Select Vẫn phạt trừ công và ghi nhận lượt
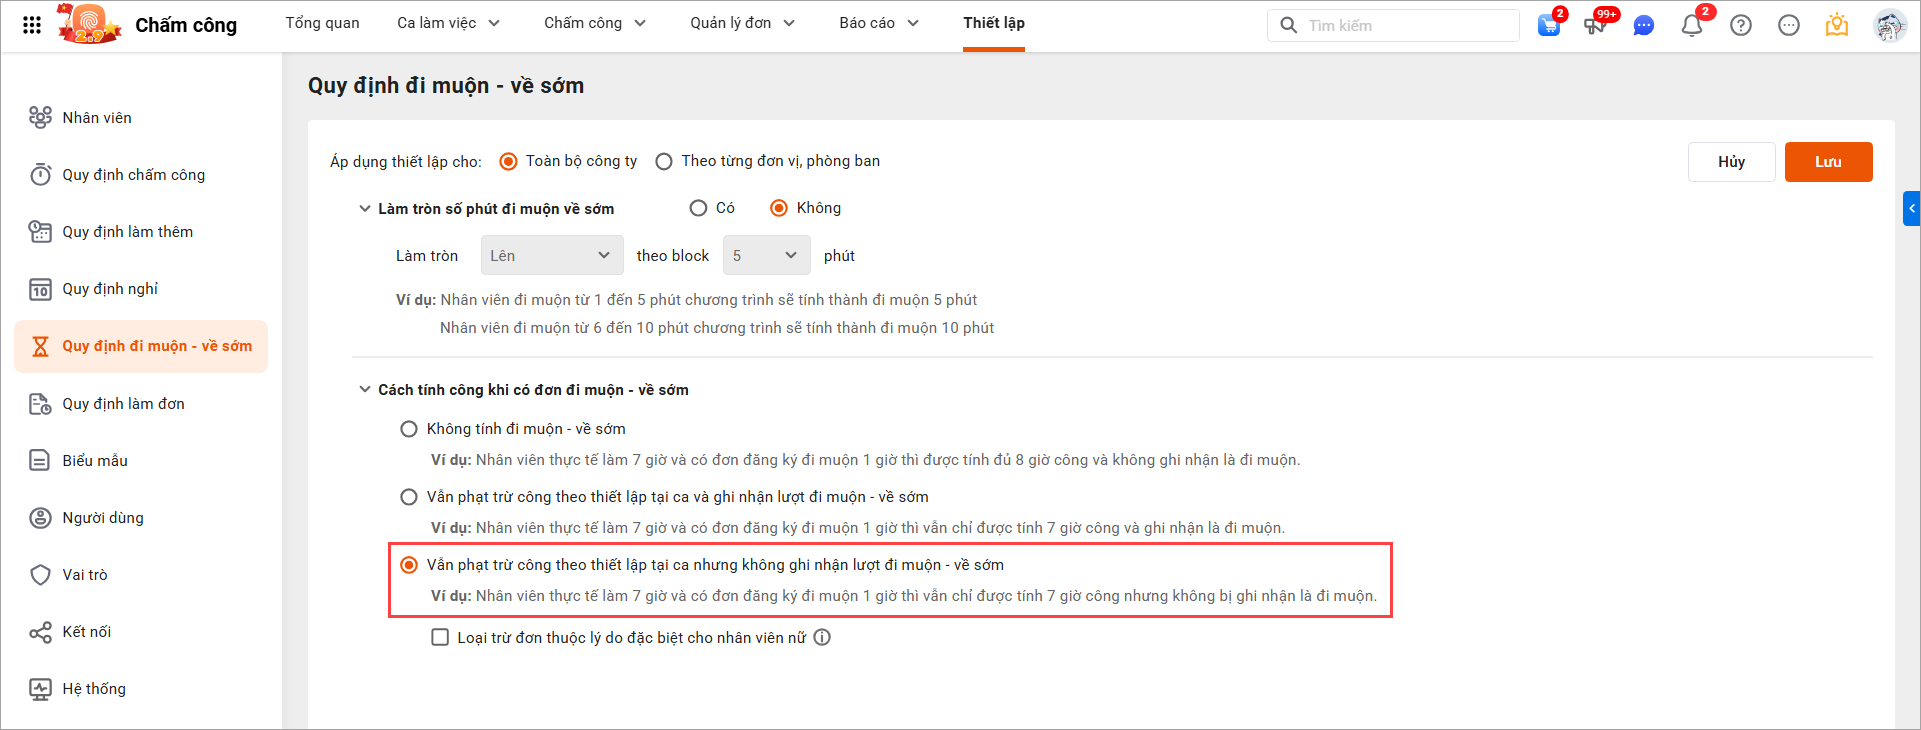Viewport: 1921px width, 730px height. (409, 497)
